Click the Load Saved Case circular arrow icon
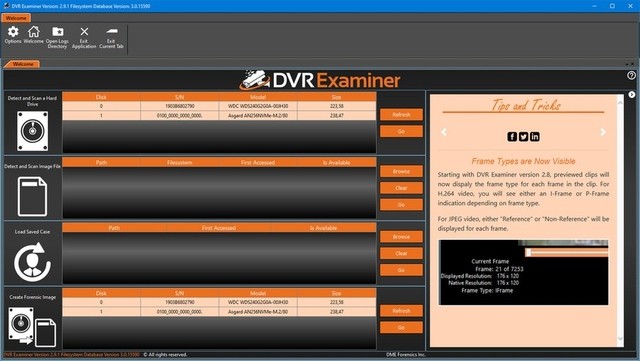640x361 pixels. (x=32, y=262)
